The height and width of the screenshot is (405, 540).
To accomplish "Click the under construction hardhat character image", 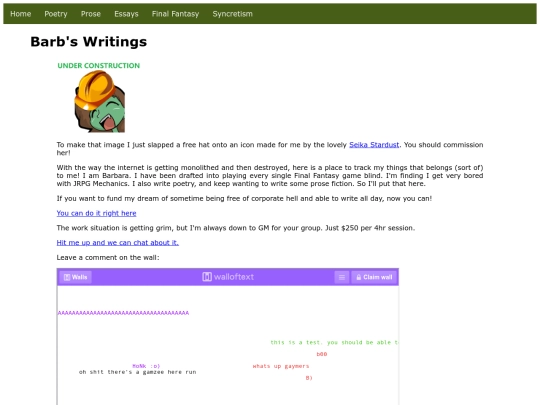I will click(x=100, y=101).
